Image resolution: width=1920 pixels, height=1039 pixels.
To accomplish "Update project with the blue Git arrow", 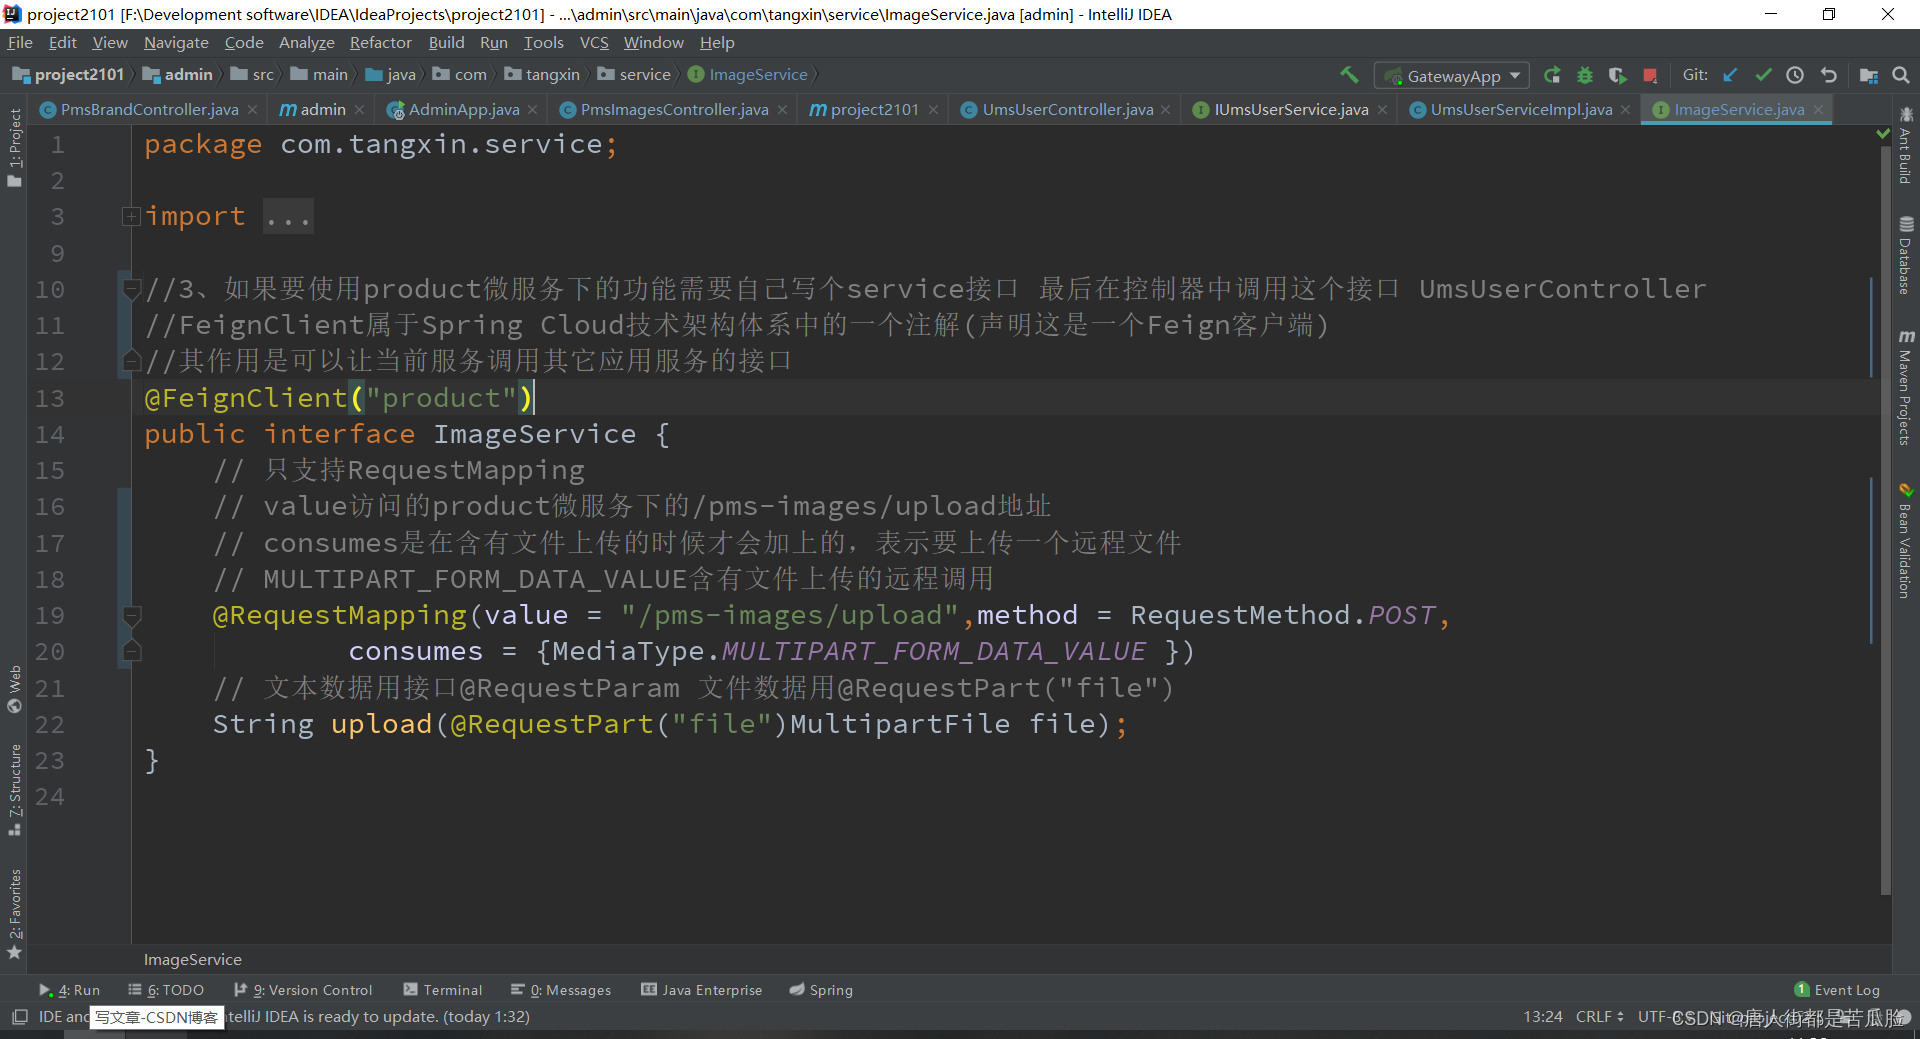I will (1730, 75).
